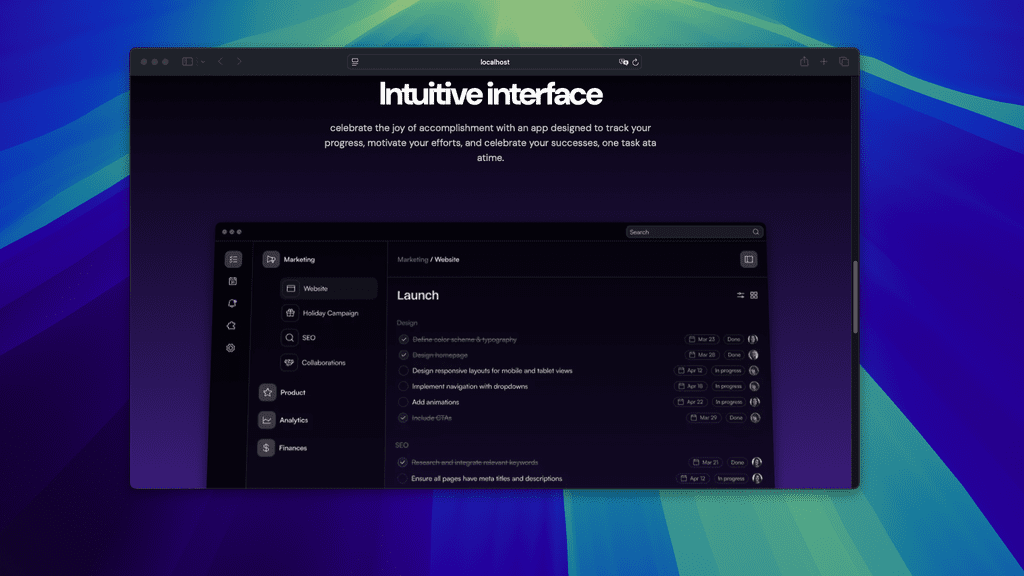Select the SEO sidebar item
This screenshot has width=1024, height=576.
click(308, 338)
